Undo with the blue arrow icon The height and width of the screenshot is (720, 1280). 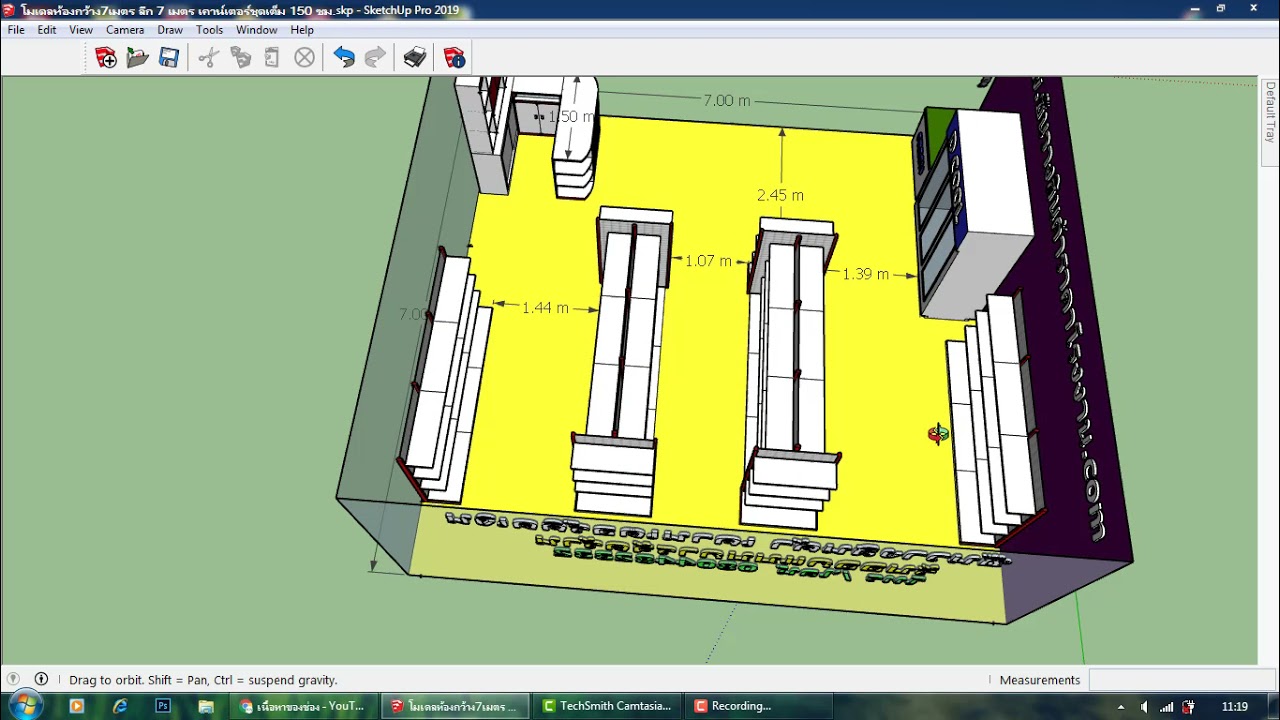pos(344,58)
